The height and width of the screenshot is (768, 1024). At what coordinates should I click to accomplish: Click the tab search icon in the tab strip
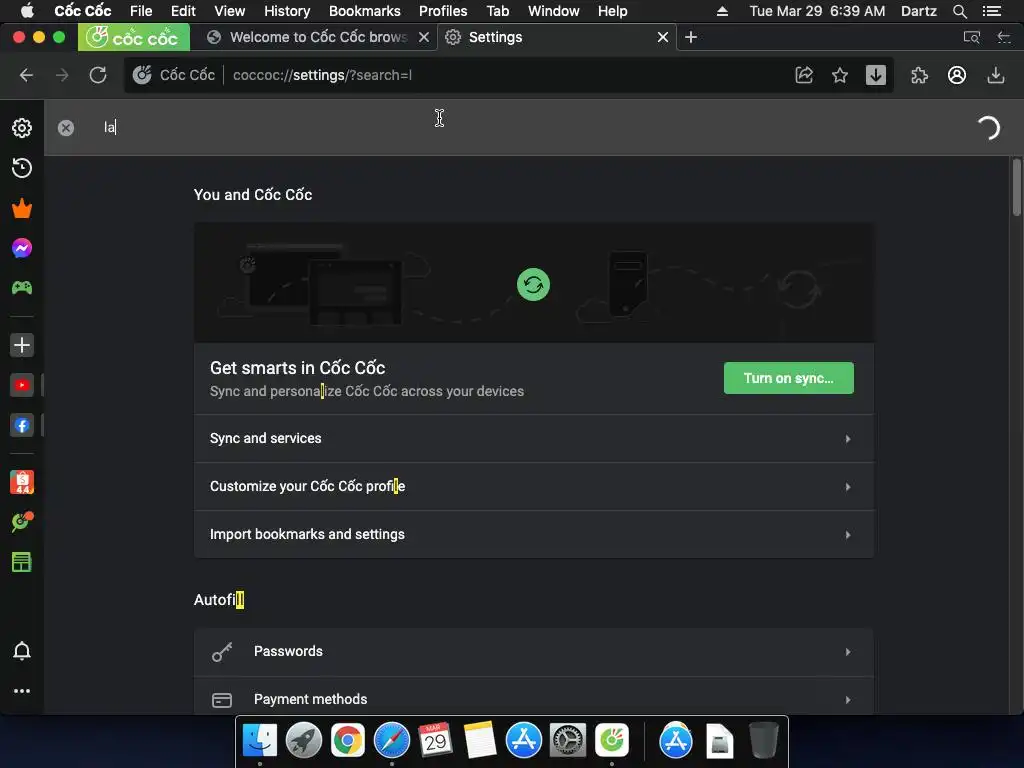coord(972,37)
